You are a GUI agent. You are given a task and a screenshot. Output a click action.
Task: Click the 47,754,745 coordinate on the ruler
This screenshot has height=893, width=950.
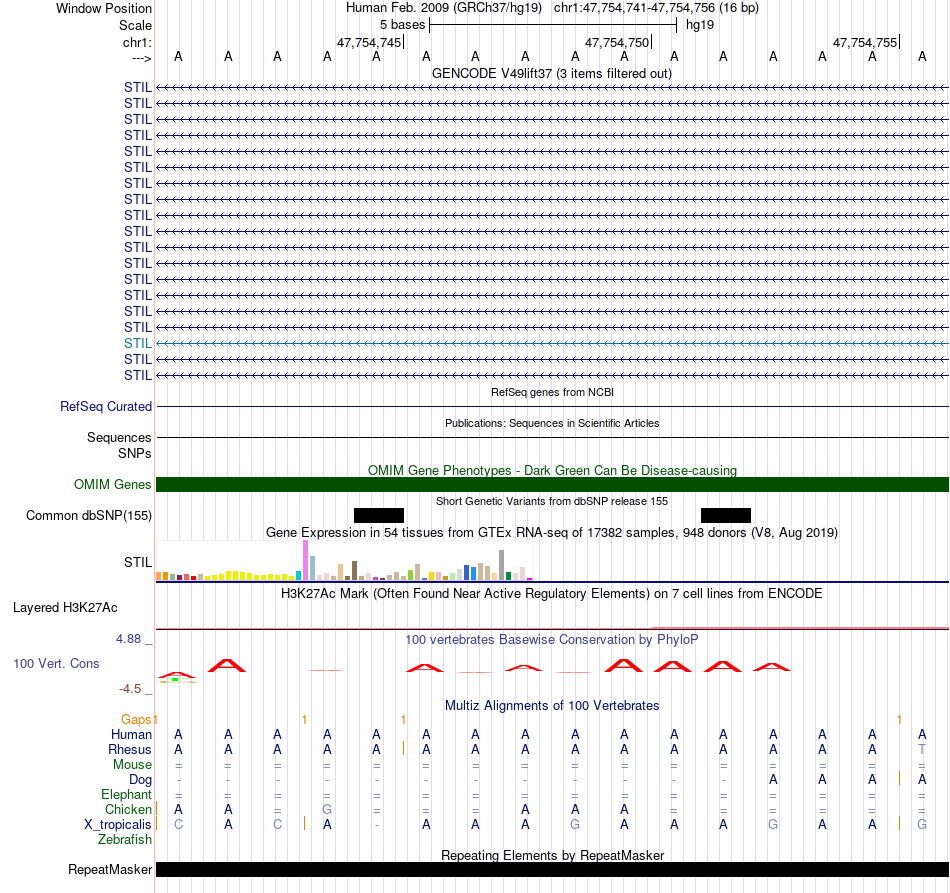(x=369, y=42)
